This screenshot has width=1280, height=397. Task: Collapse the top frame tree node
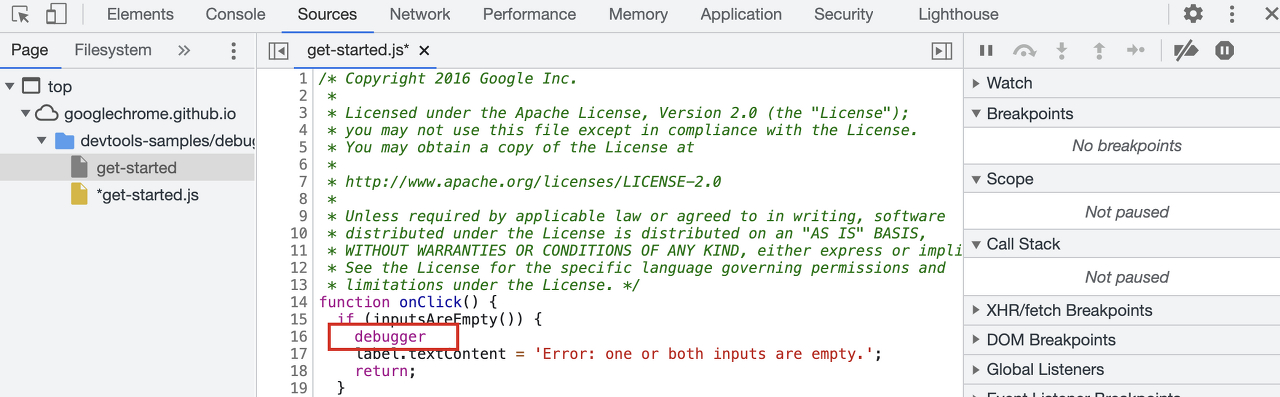(10, 87)
